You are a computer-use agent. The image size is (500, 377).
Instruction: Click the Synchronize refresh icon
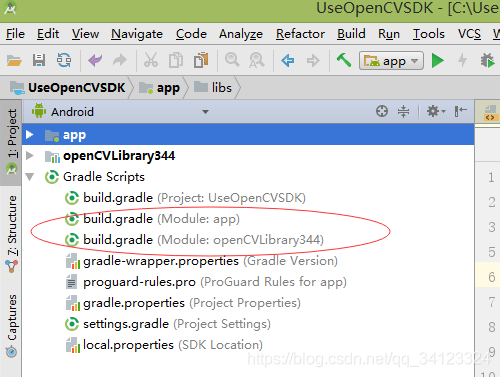point(64,60)
